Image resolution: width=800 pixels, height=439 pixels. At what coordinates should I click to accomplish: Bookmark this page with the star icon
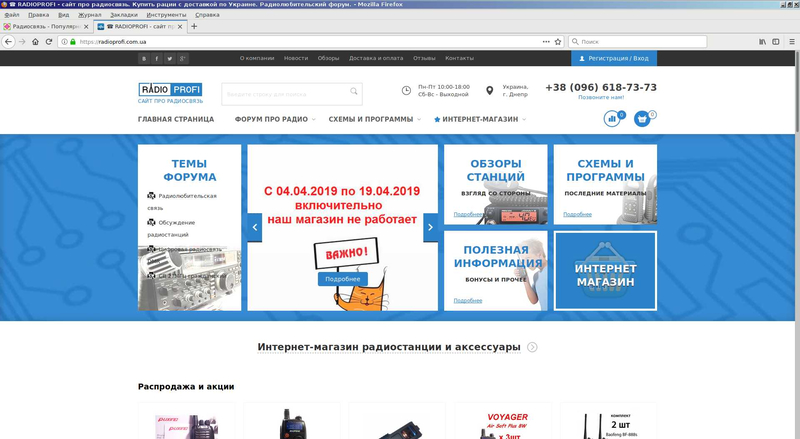pos(558,42)
